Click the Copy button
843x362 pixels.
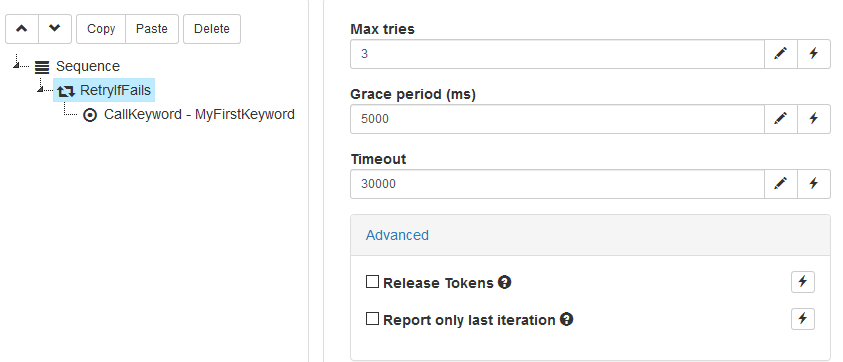[x=101, y=29]
